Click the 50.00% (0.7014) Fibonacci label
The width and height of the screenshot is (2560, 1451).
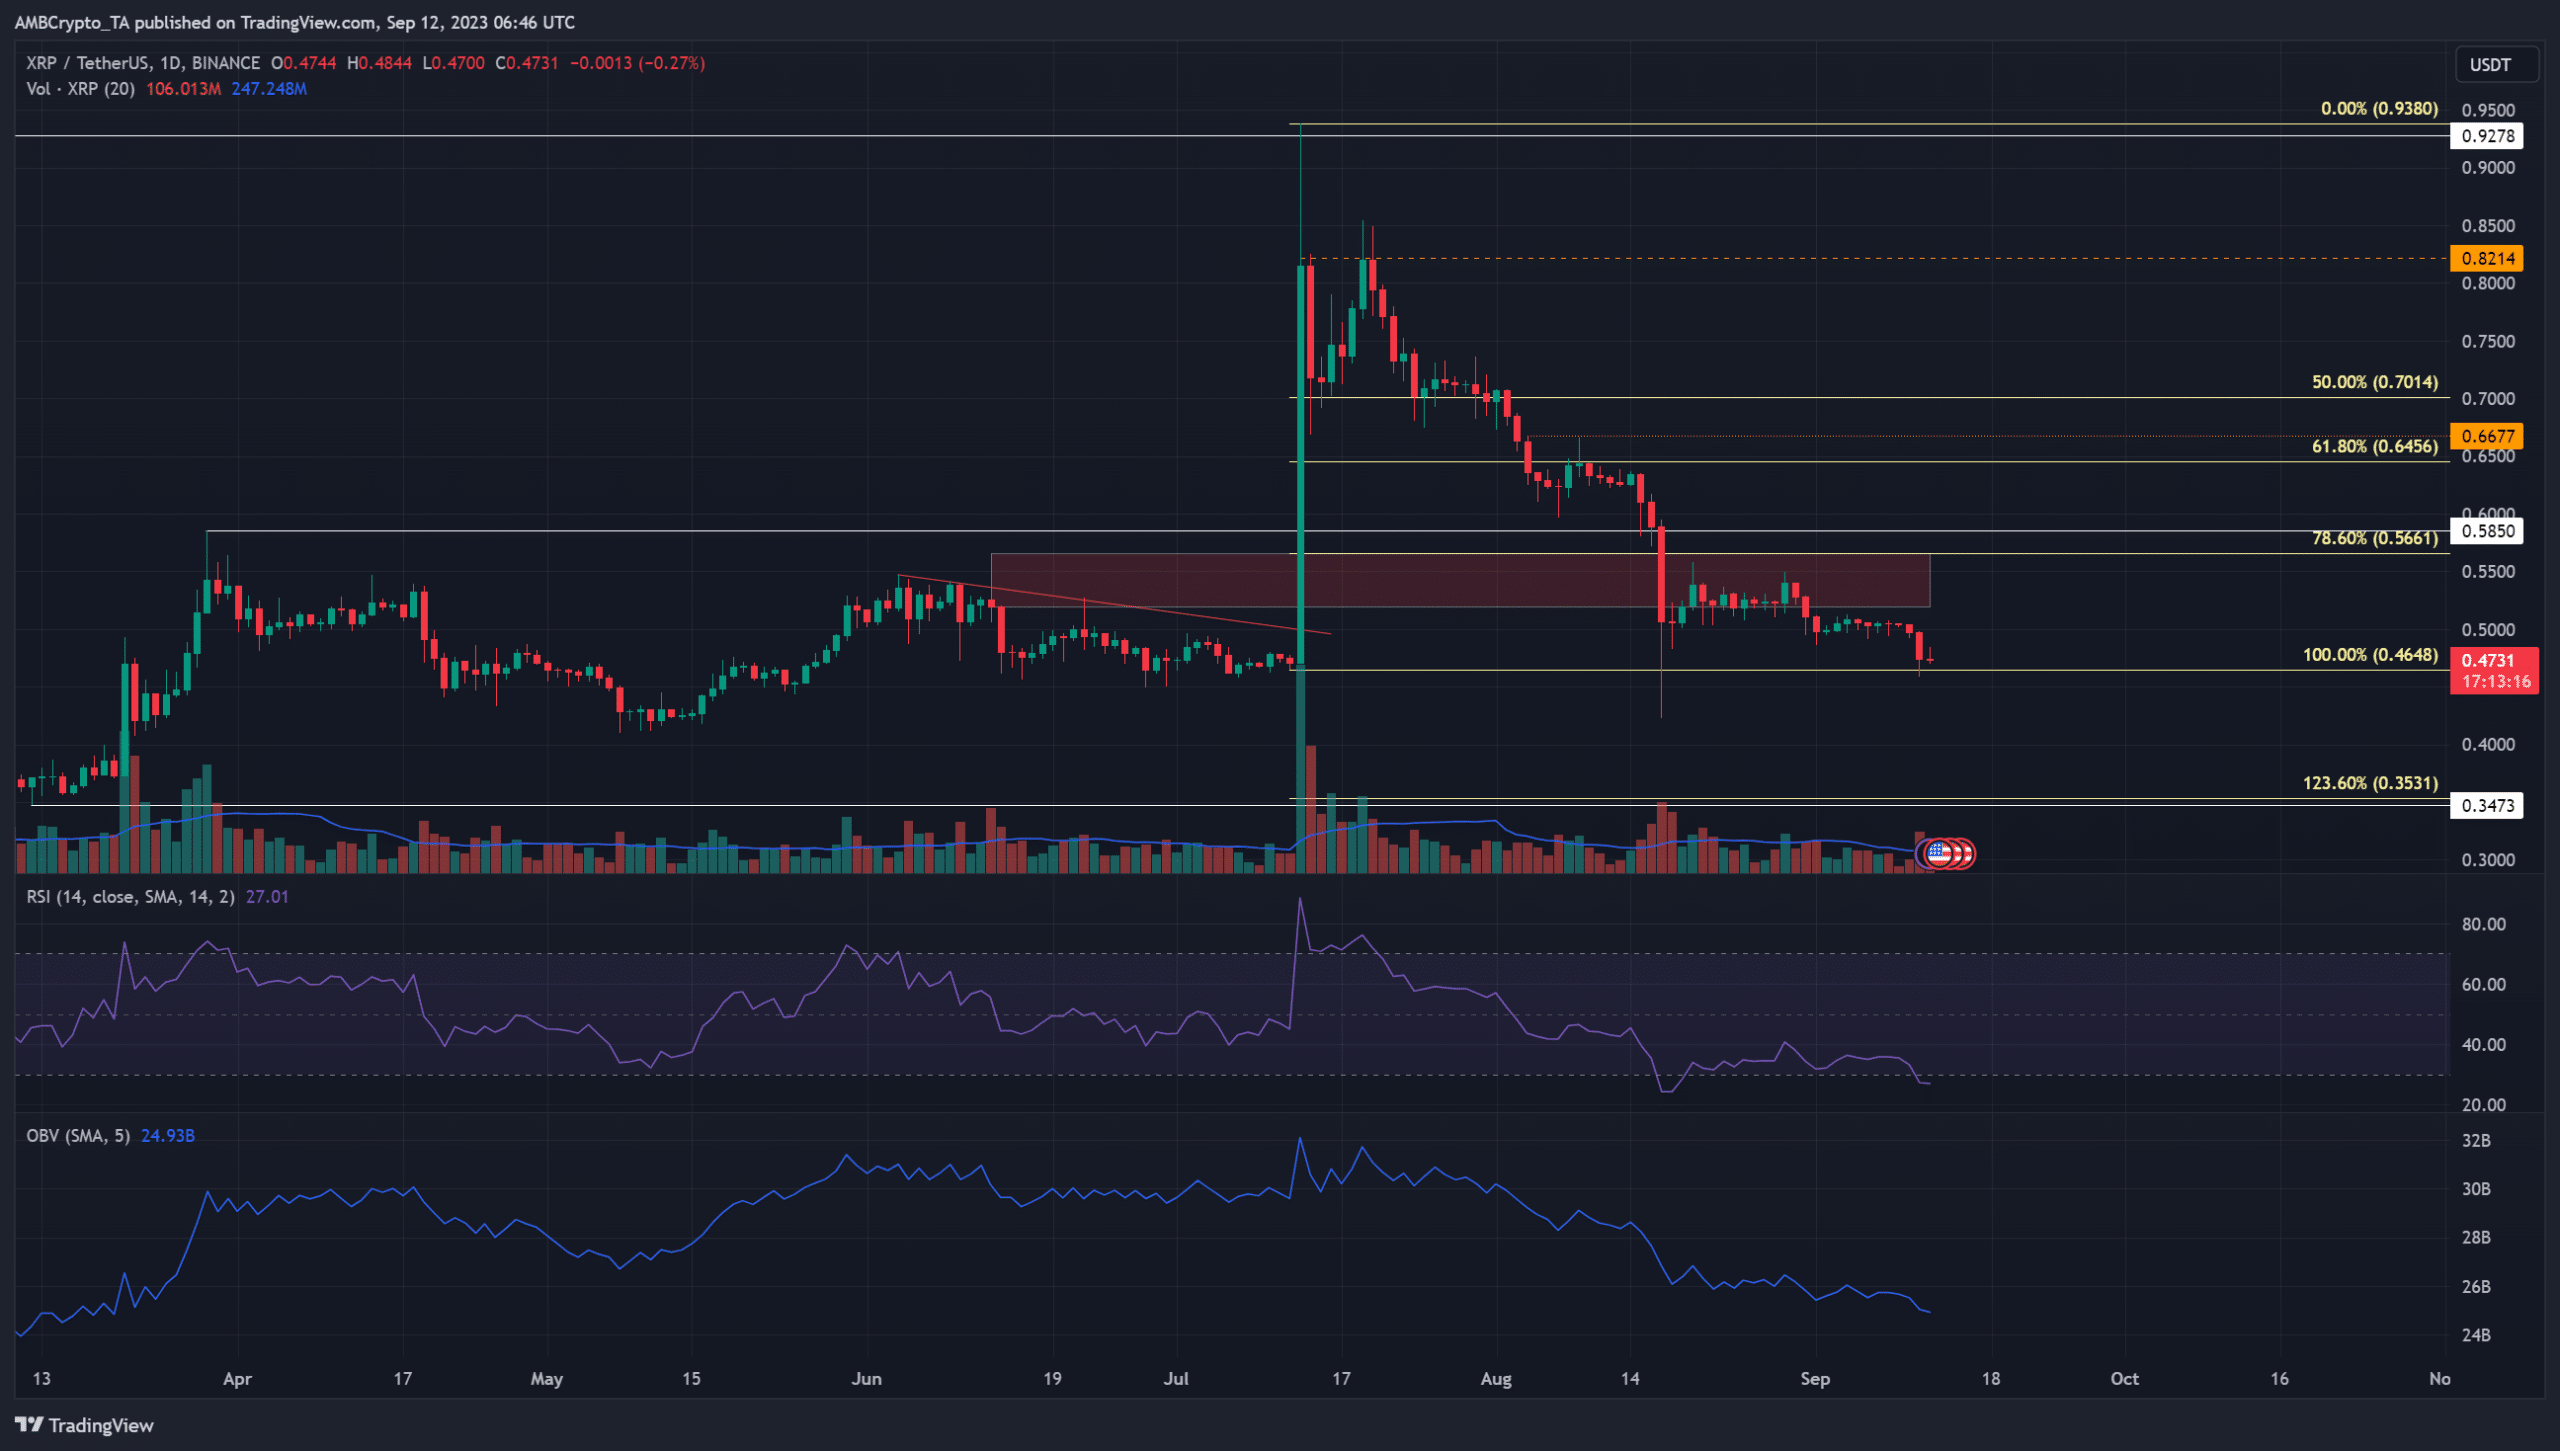tap(2375, 382)
